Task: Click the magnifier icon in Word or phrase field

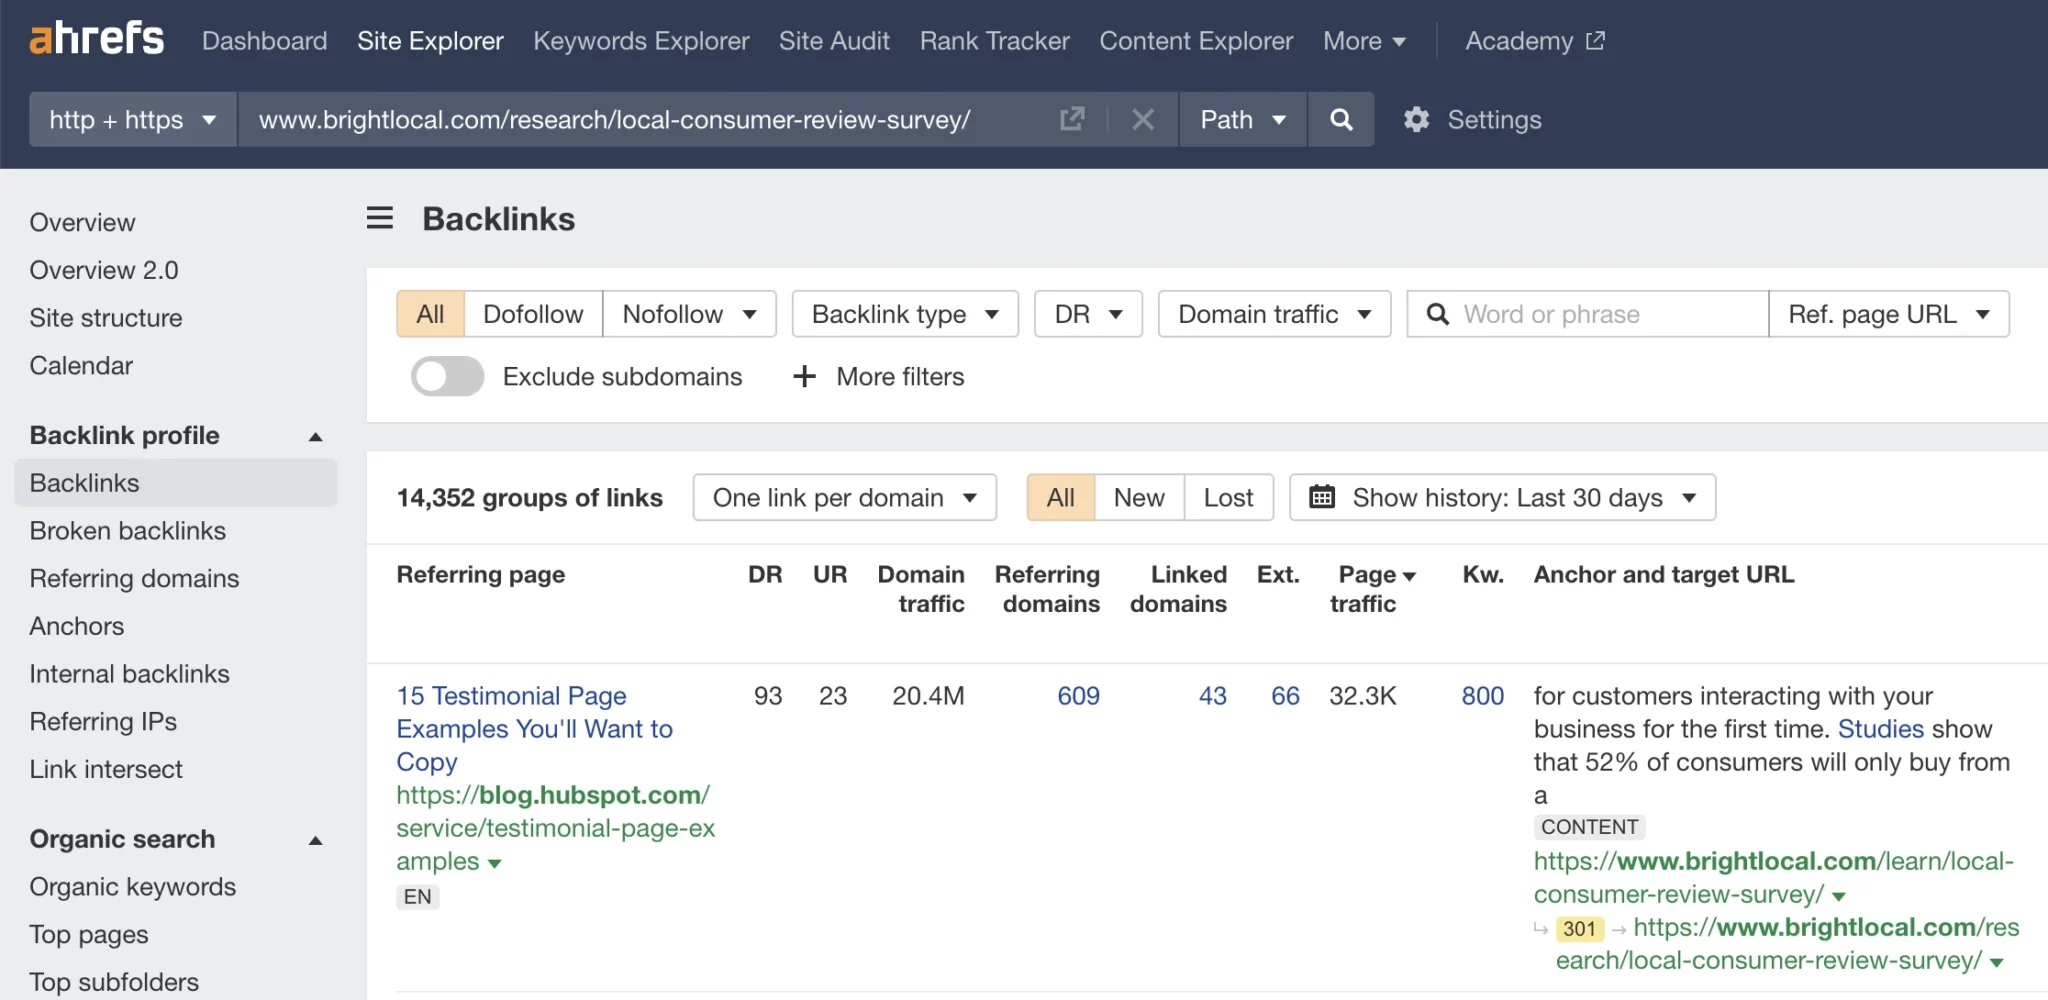Action: point(1437,314)
